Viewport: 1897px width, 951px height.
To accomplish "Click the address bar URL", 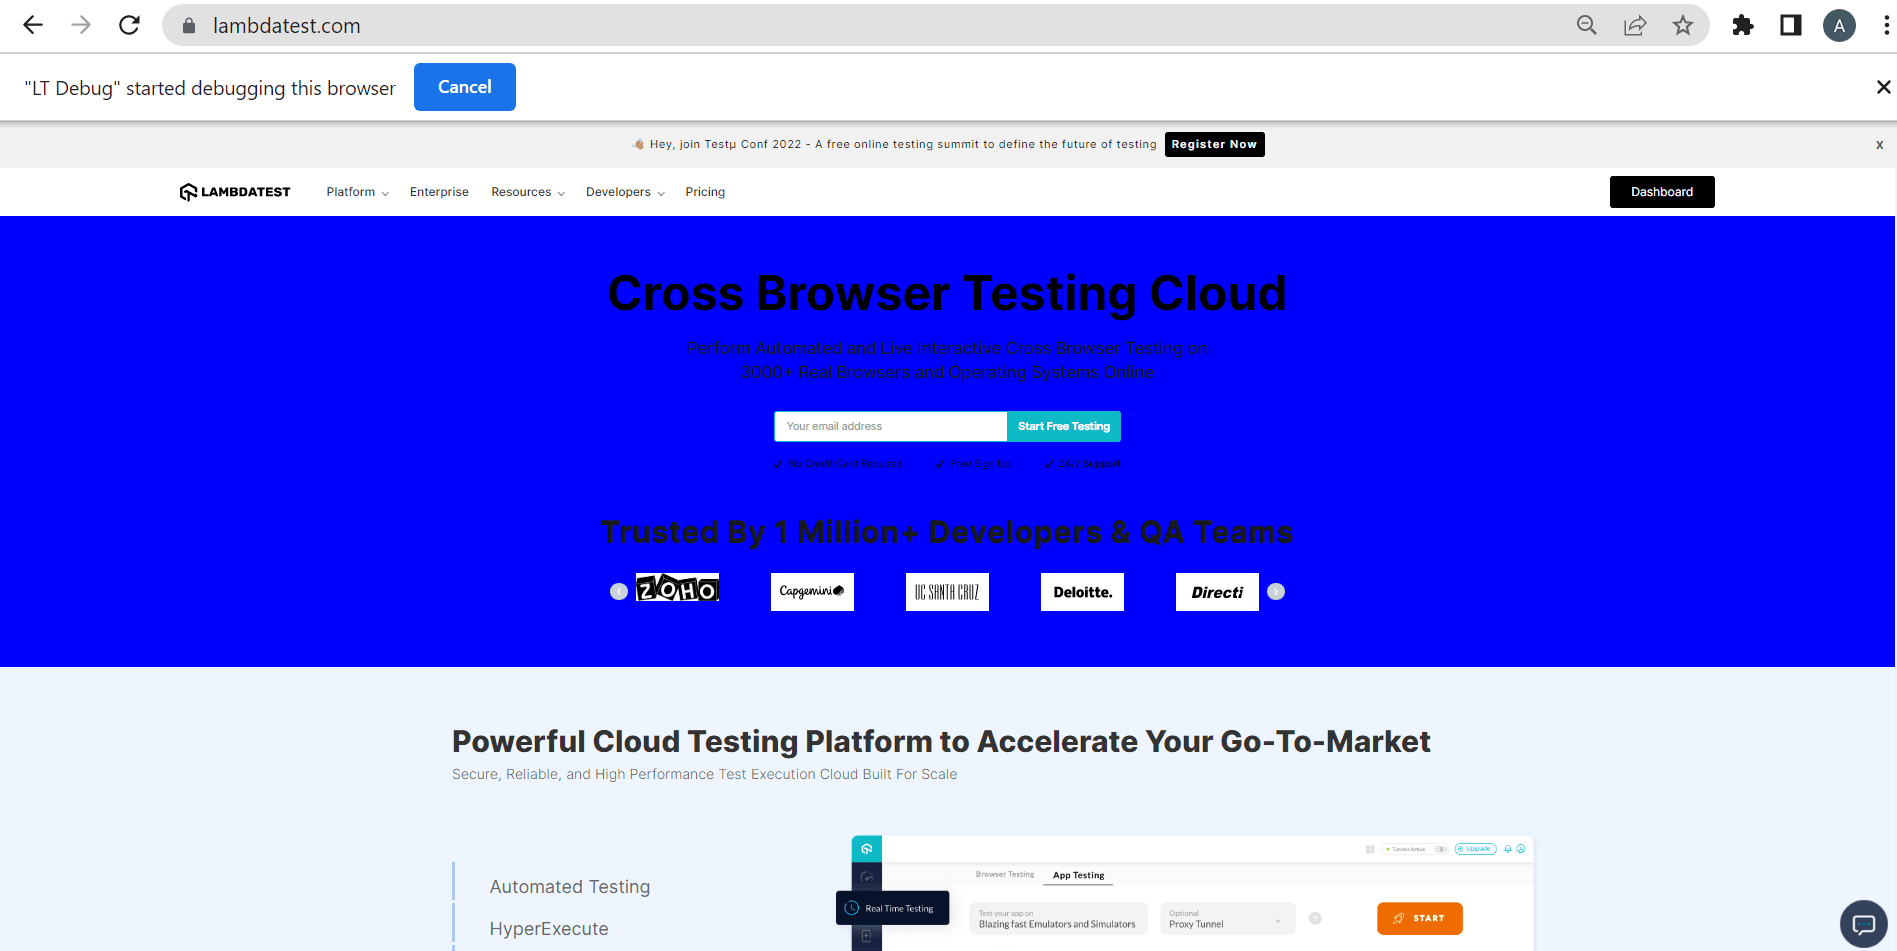I will (287, 26).
